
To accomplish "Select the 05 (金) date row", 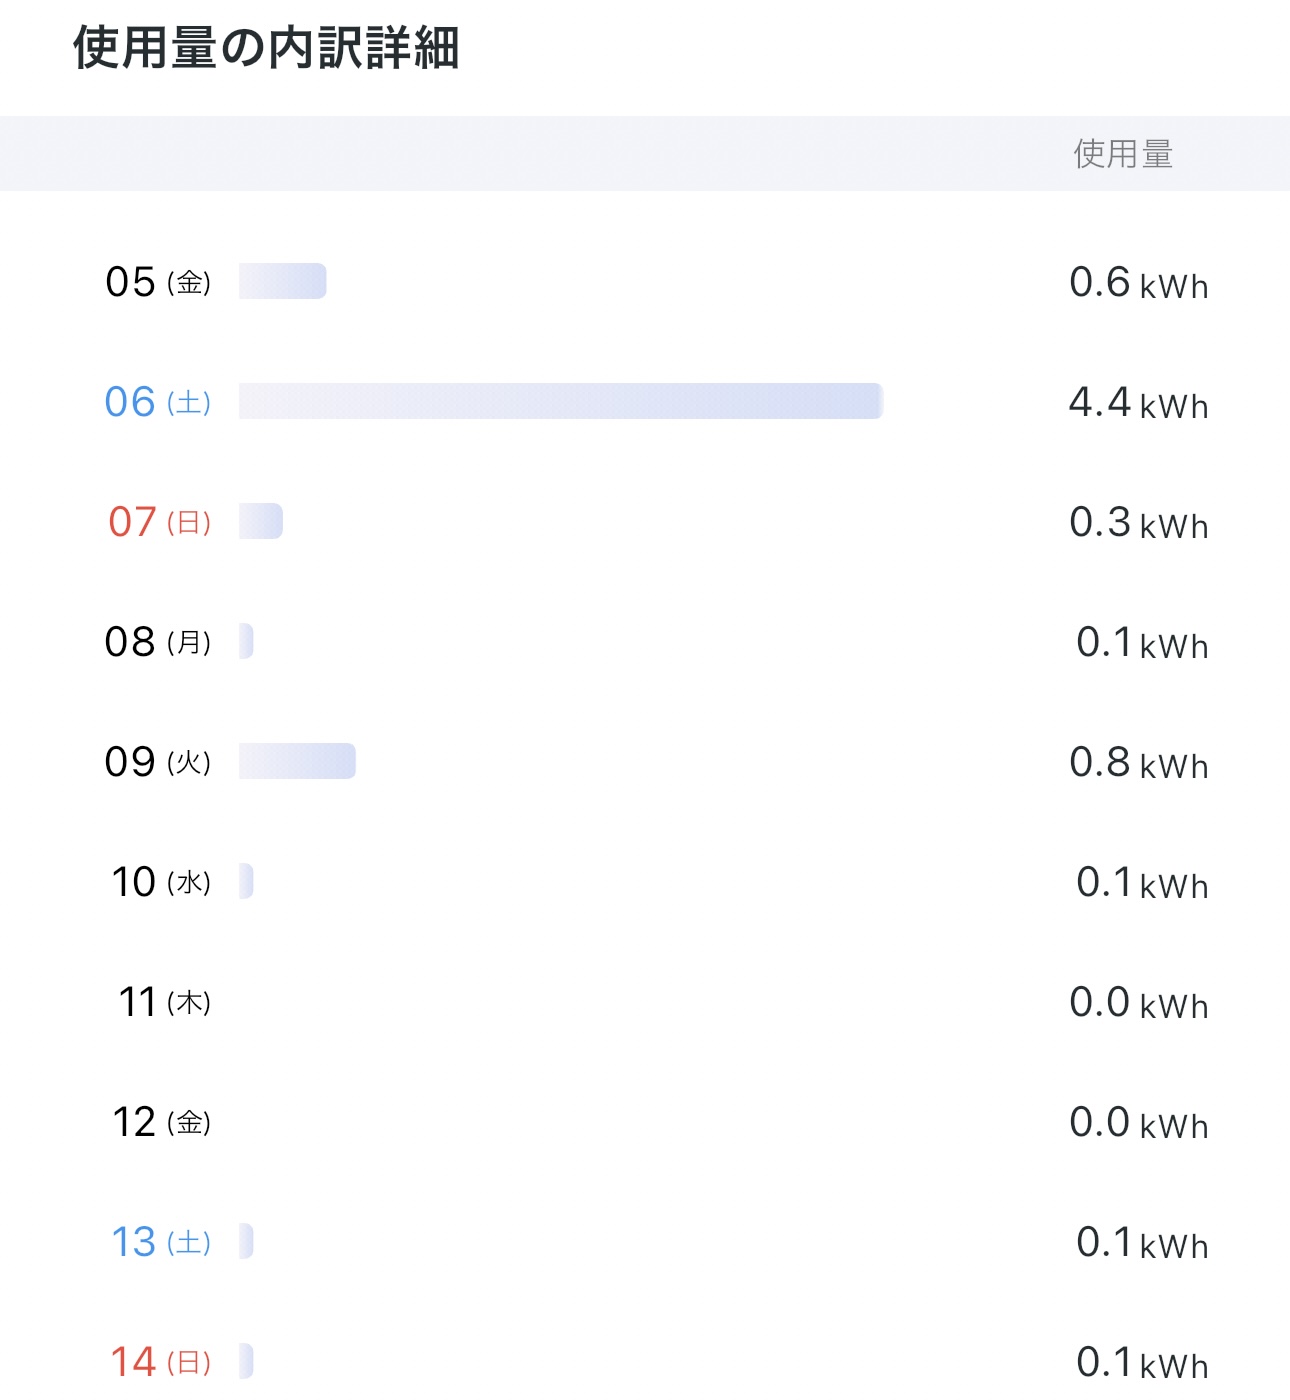I will (158, 282).
